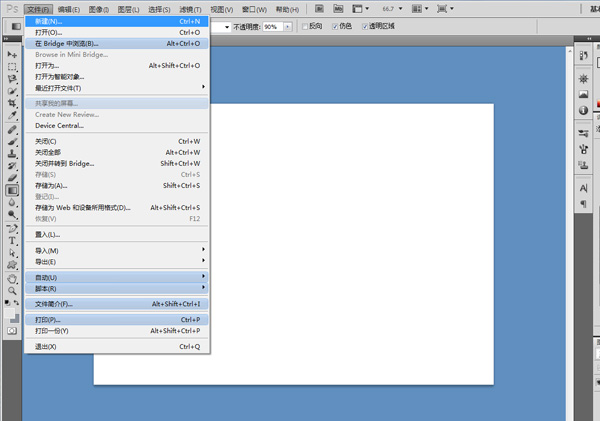Choose 打开(O)... menu entry
This screenshot has height=421, width=600.
pyautogui.click(x=117, y=33)
